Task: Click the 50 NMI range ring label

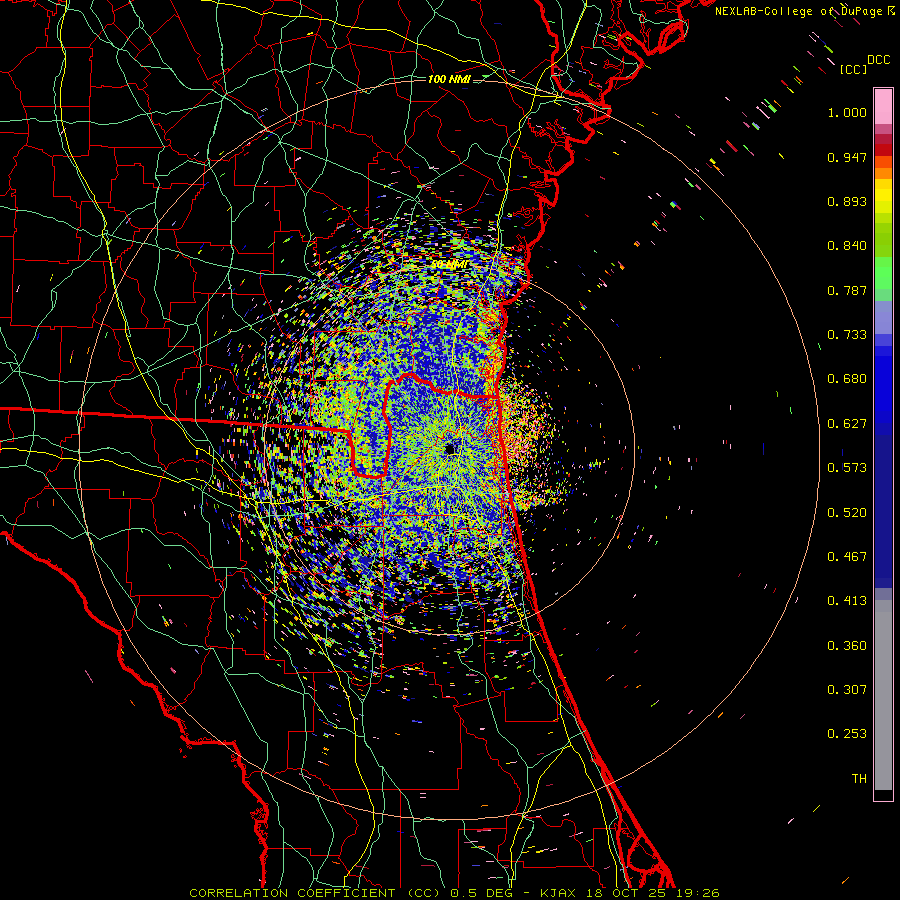Action: click(449, 265)
